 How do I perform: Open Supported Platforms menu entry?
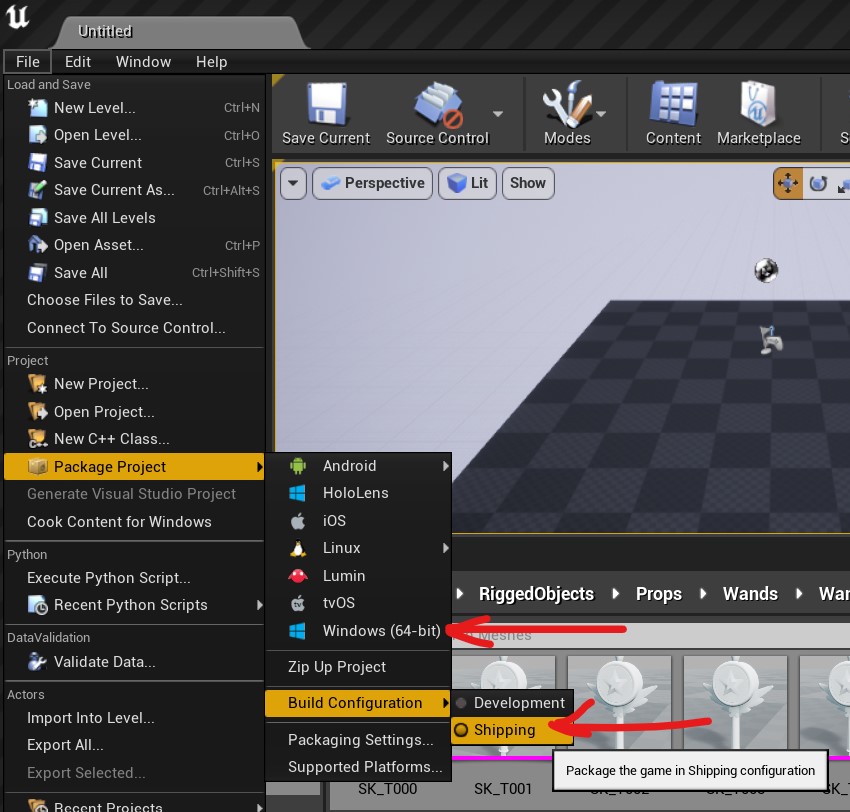(x=358, y=767)
